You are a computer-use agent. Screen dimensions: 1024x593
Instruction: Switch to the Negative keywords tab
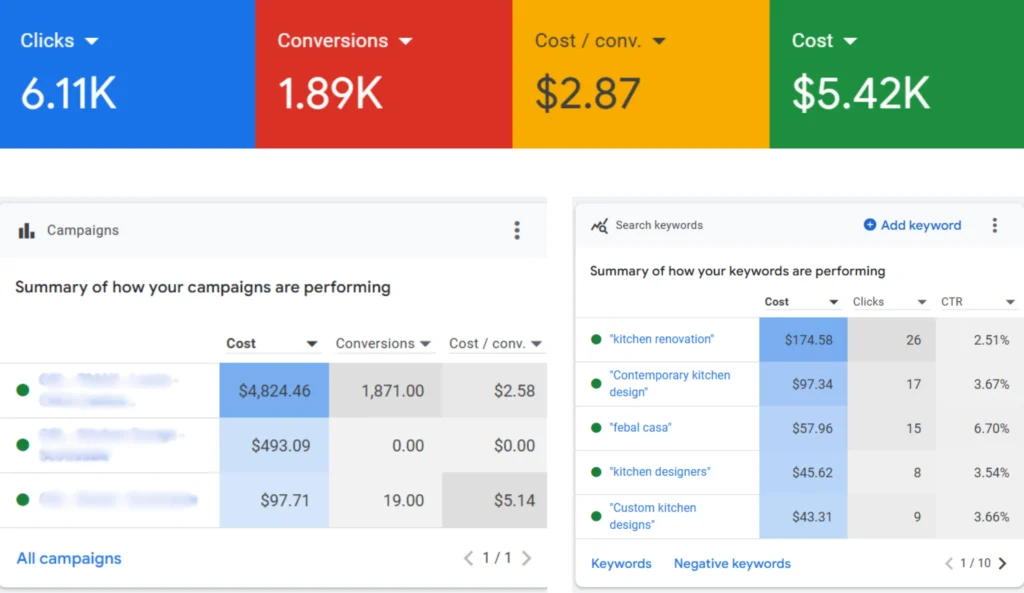click(x=732, y=564)
